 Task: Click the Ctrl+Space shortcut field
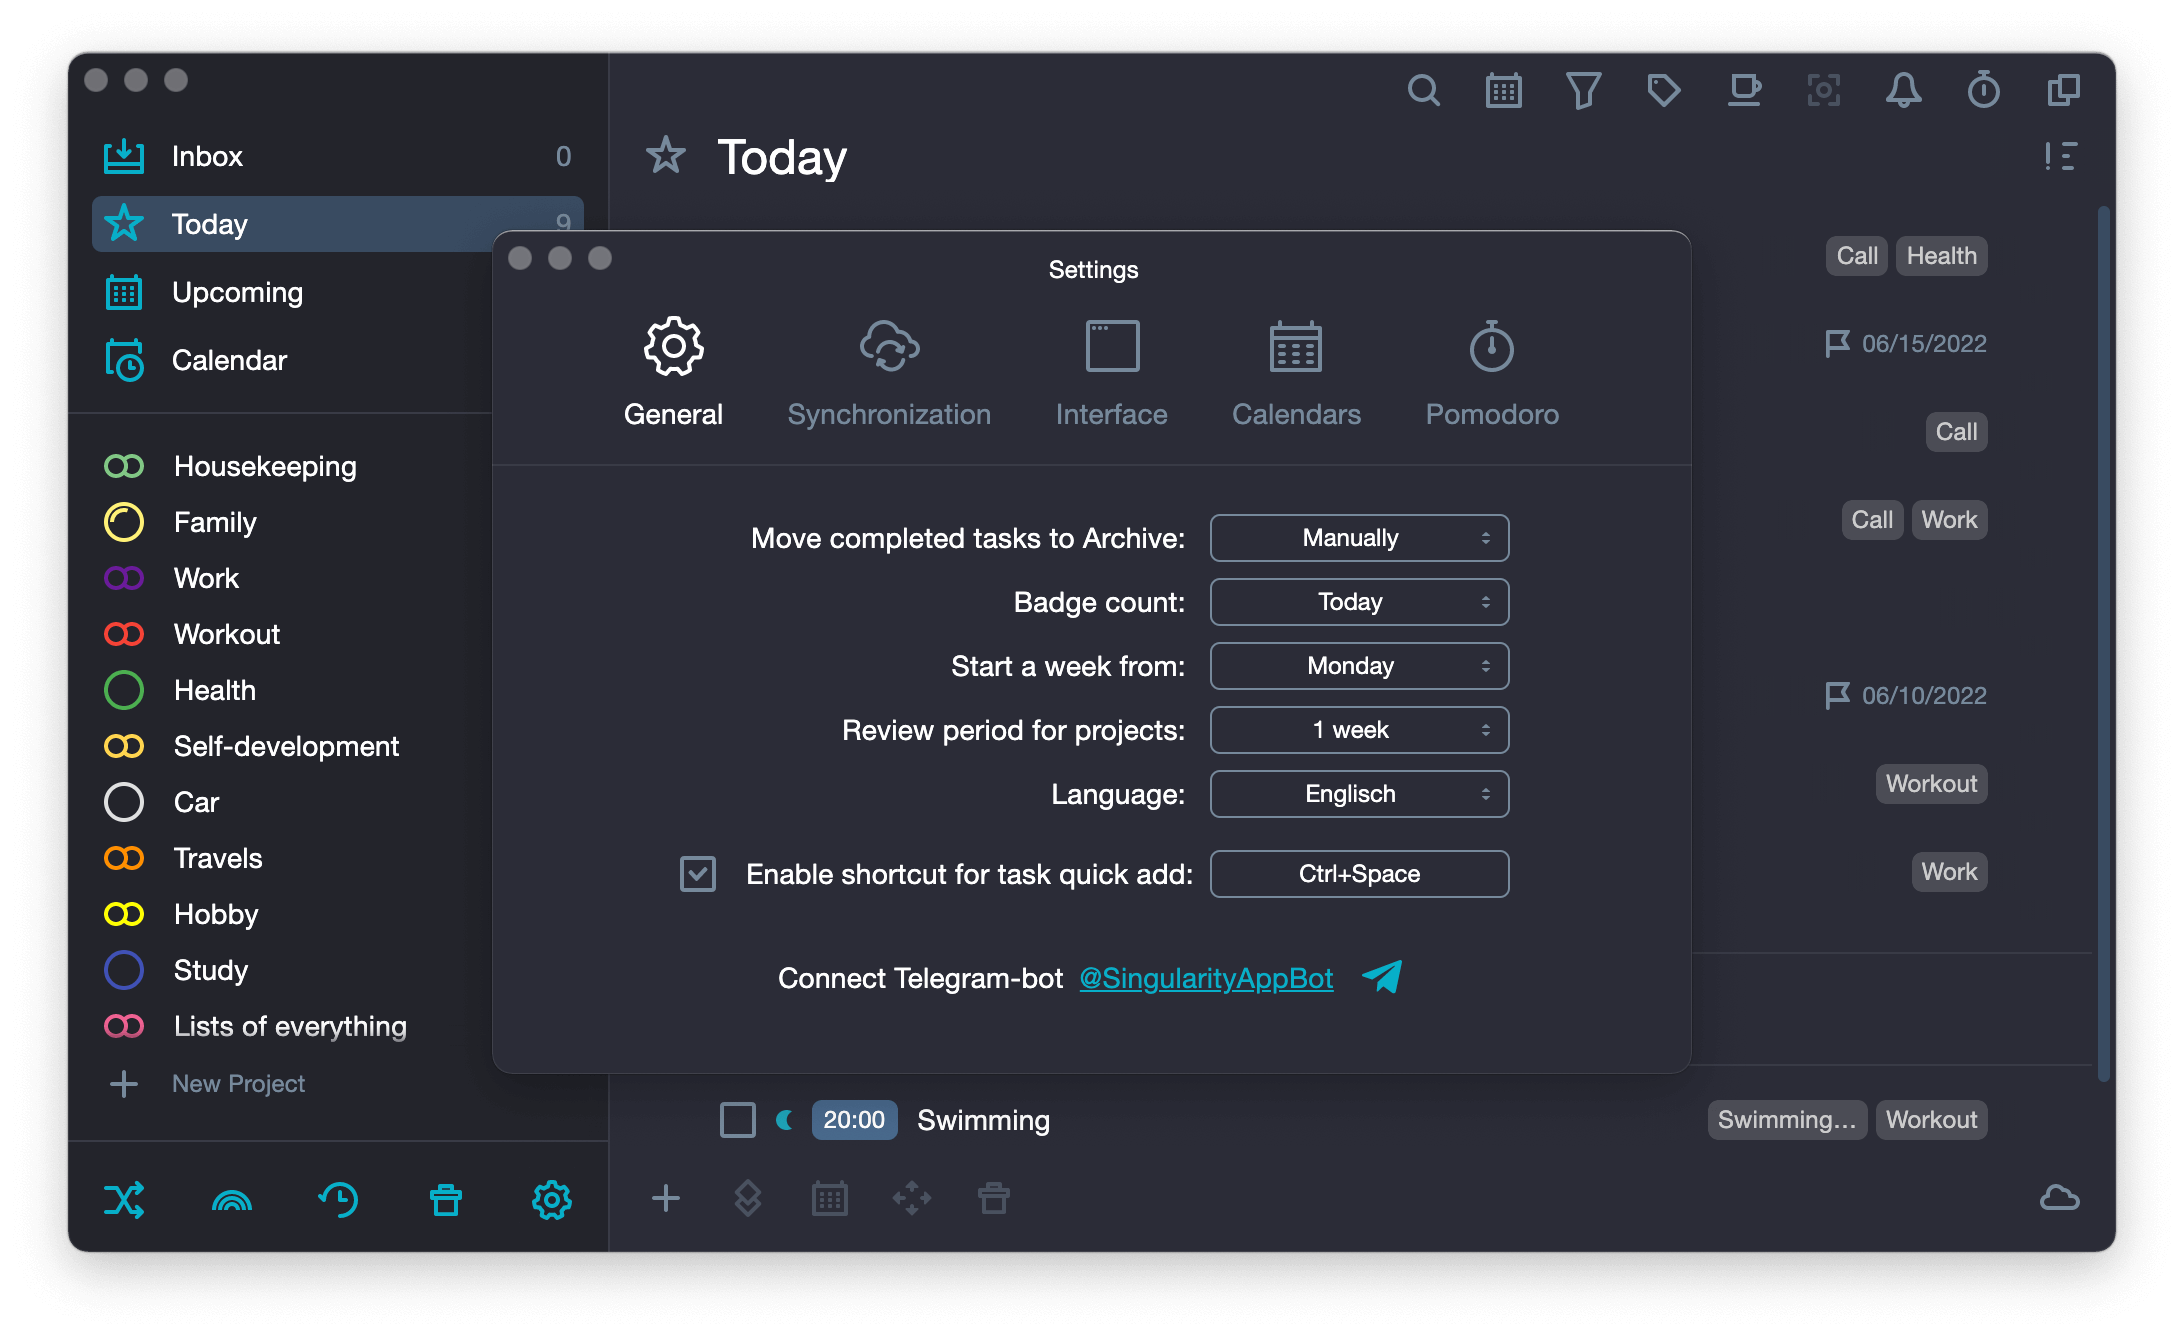click(x=1359, y=874)
